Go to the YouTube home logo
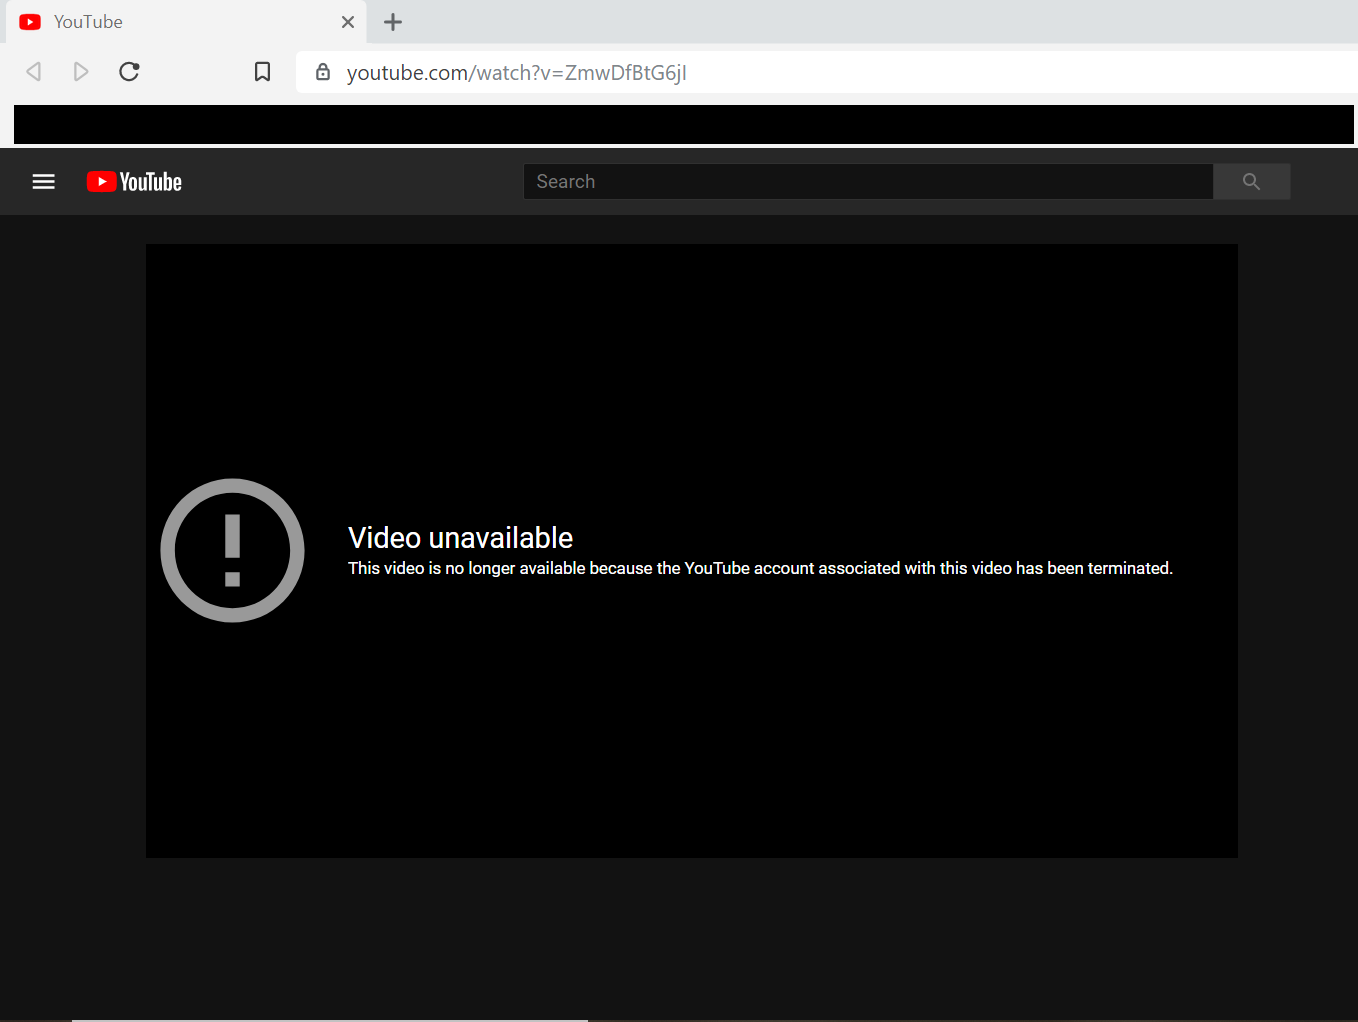 (134, 182)
